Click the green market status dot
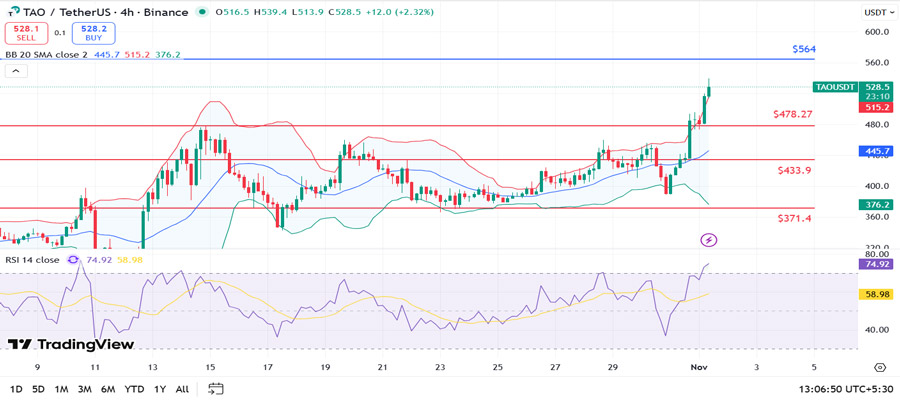The width and height of the screenshot is (900, 400). (x=204, y=13)
